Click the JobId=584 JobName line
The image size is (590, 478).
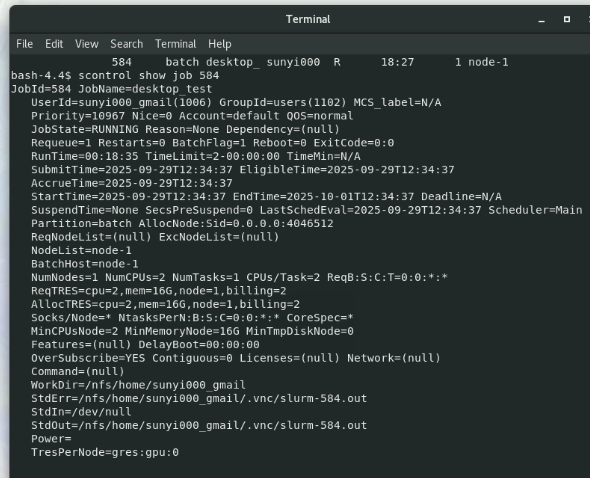(x=111, y=89)
